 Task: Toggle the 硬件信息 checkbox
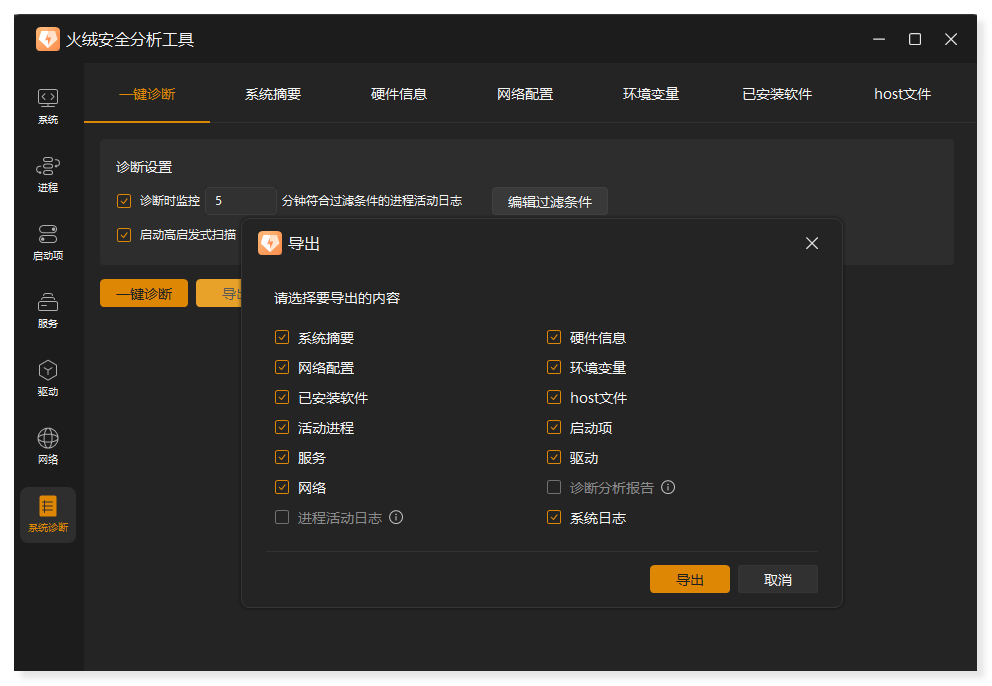(x=554, y=338)
